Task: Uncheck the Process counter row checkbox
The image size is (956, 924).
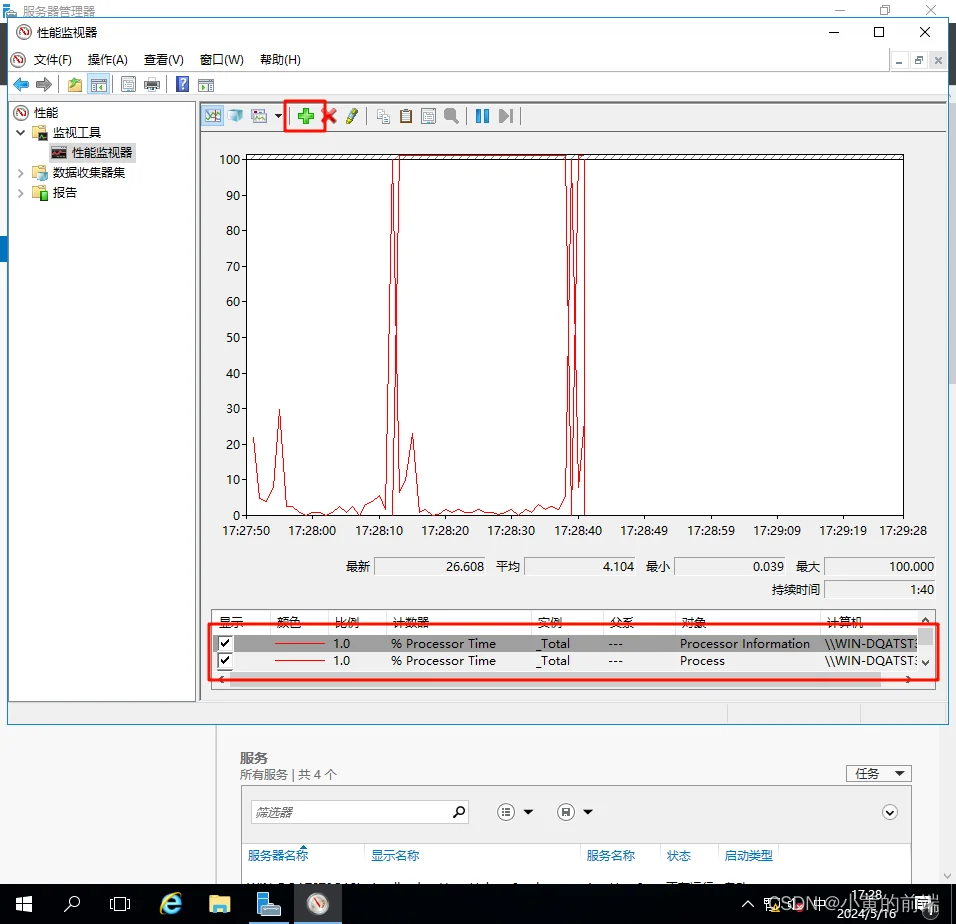Action: tap(226, 661)
